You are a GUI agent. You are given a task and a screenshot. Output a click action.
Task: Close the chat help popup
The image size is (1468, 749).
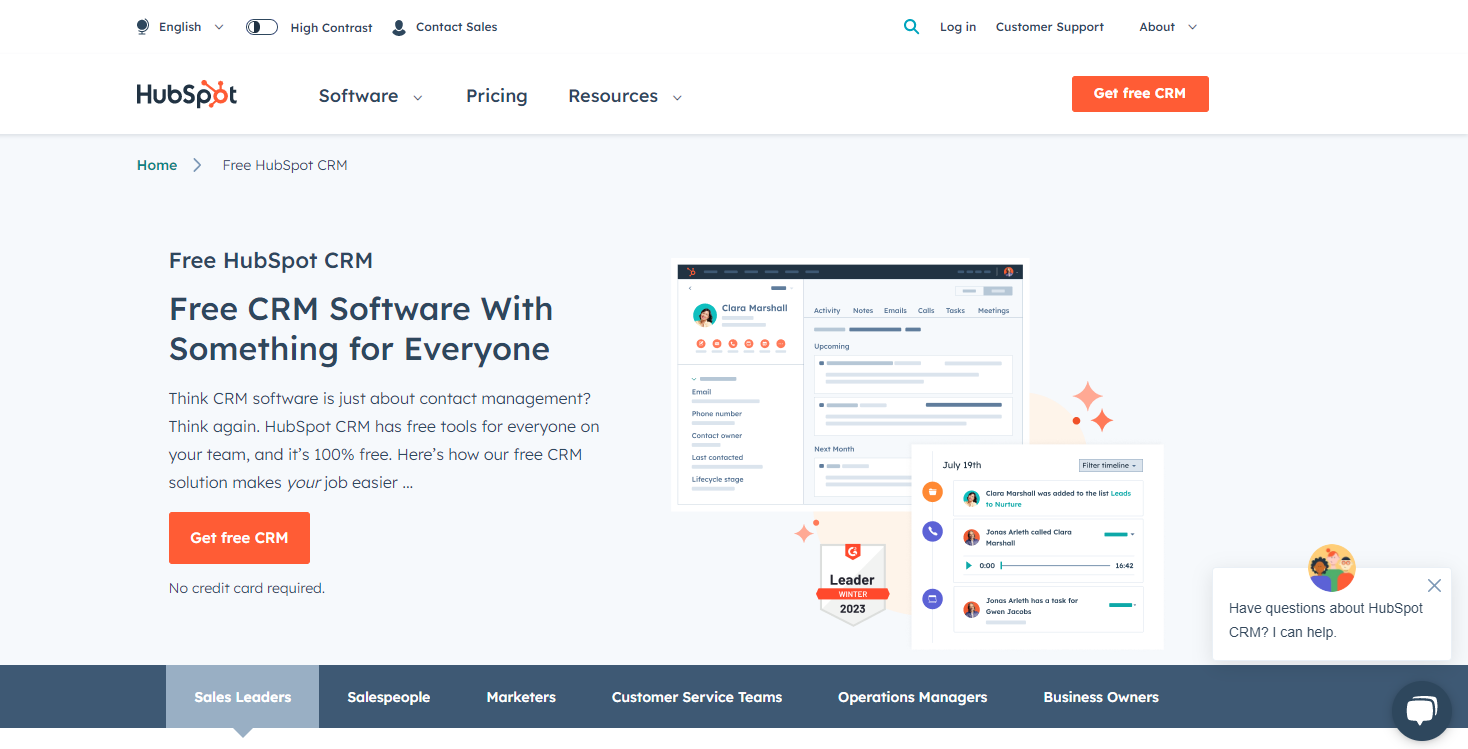pyautogui.click(x=1434, y=586)
